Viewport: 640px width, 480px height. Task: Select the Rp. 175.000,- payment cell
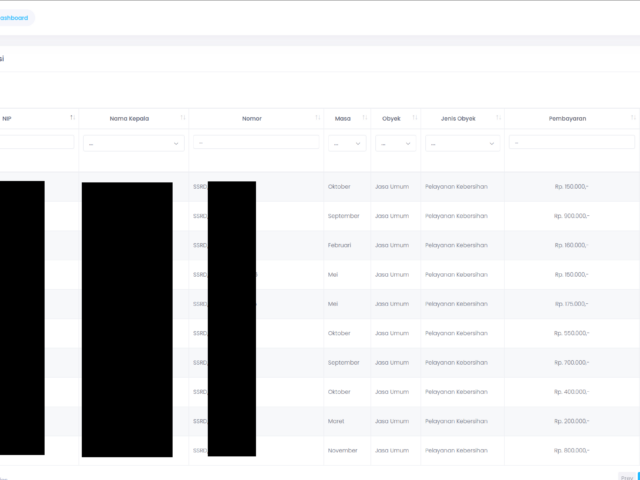tap(571, 304)
